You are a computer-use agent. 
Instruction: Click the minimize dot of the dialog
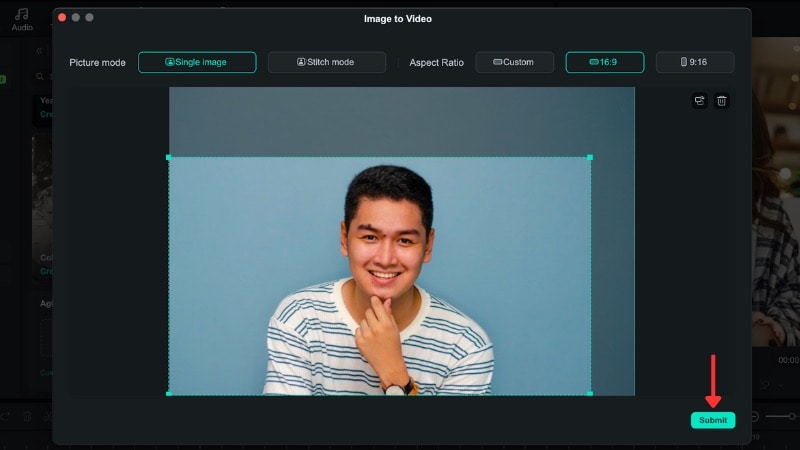click(x=76, y=17)
